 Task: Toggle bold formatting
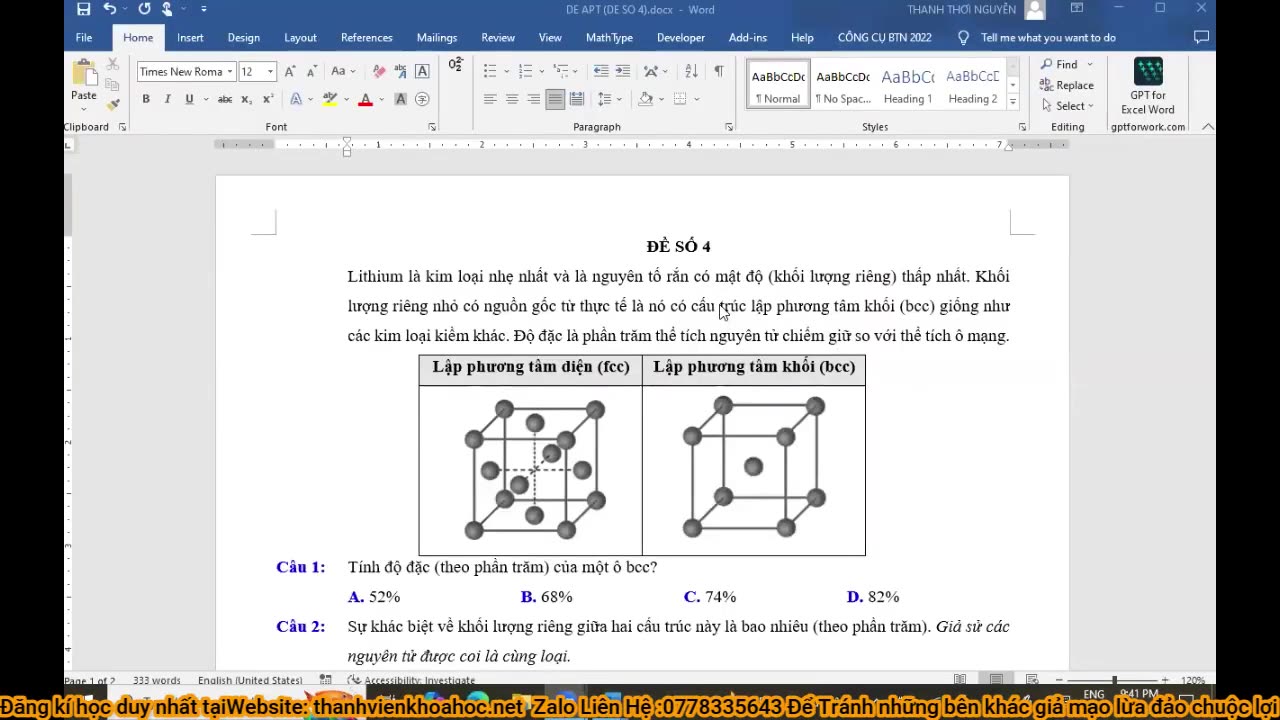[146, 99]
